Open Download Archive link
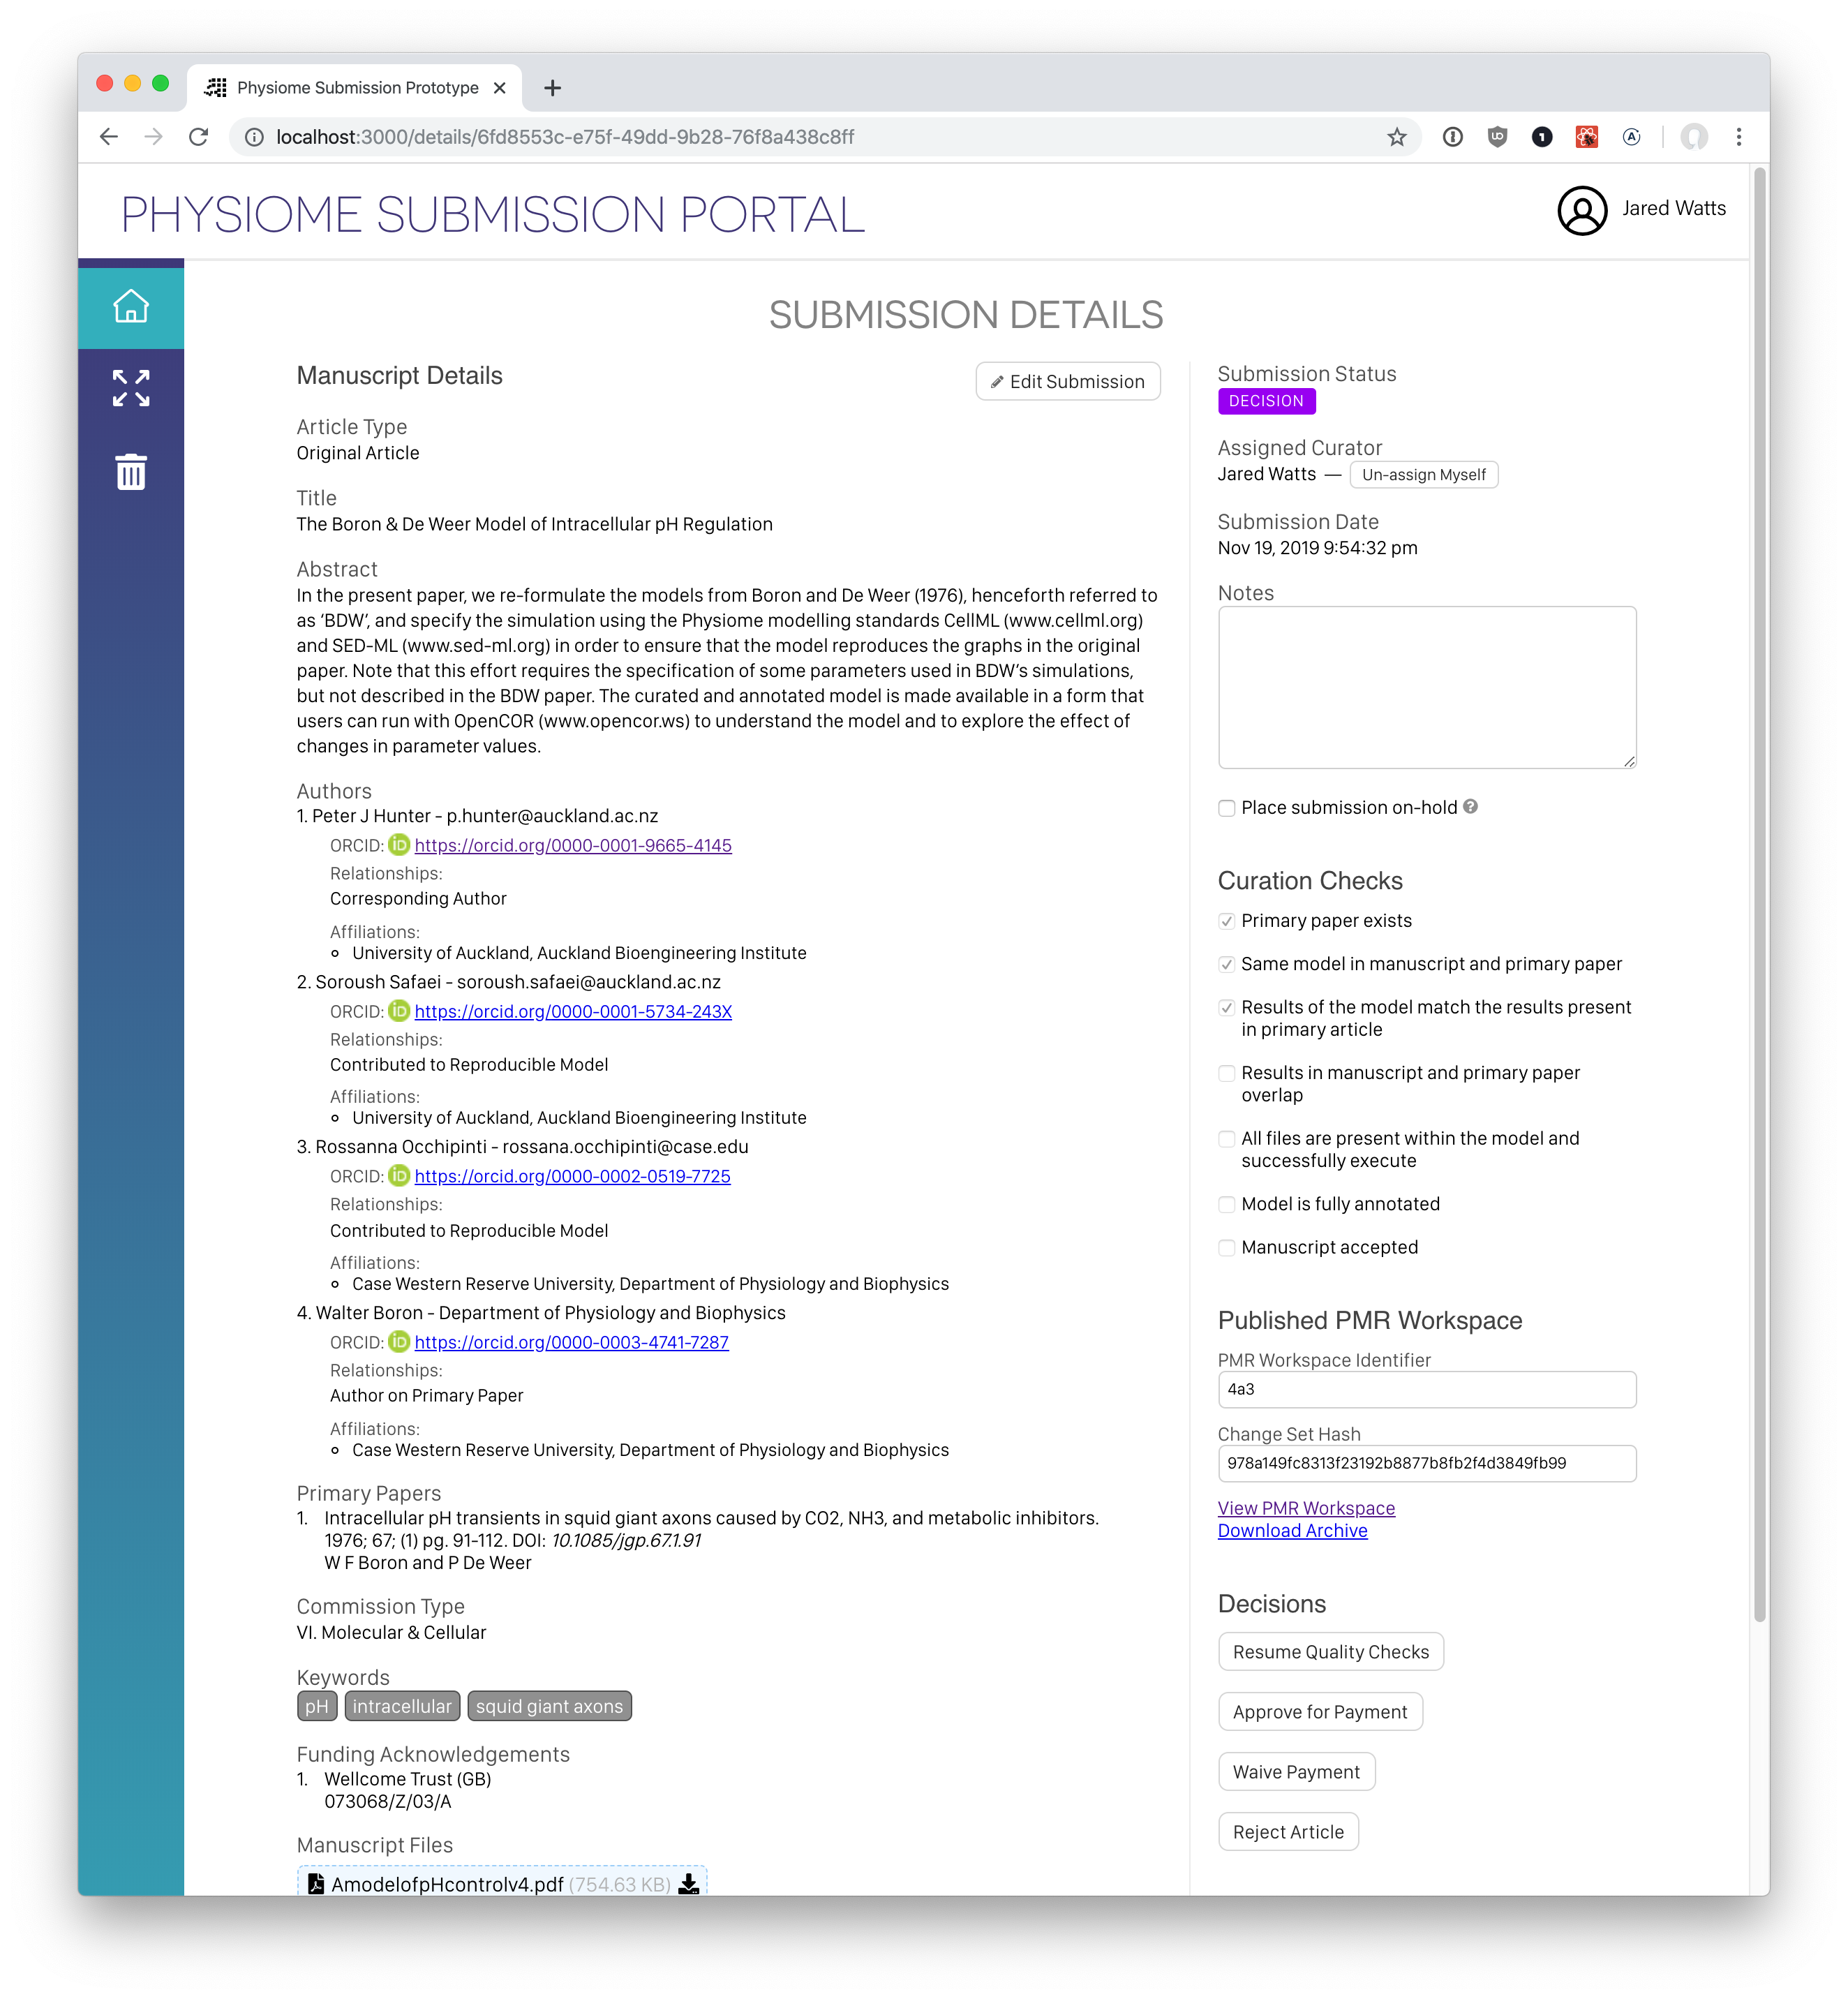Viewport: 1848px width, 1999px height. coord(1292,1531)
